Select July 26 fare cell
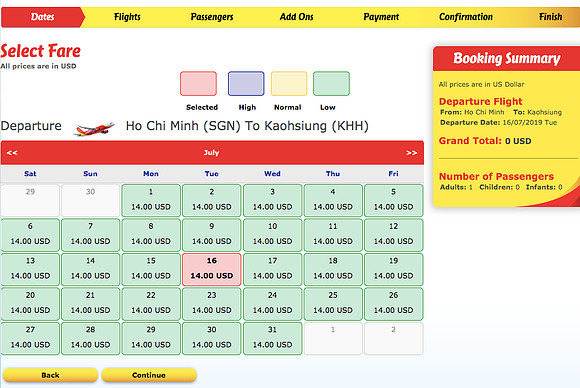This screenshot has height=388, width=580. tap(394, 304)
